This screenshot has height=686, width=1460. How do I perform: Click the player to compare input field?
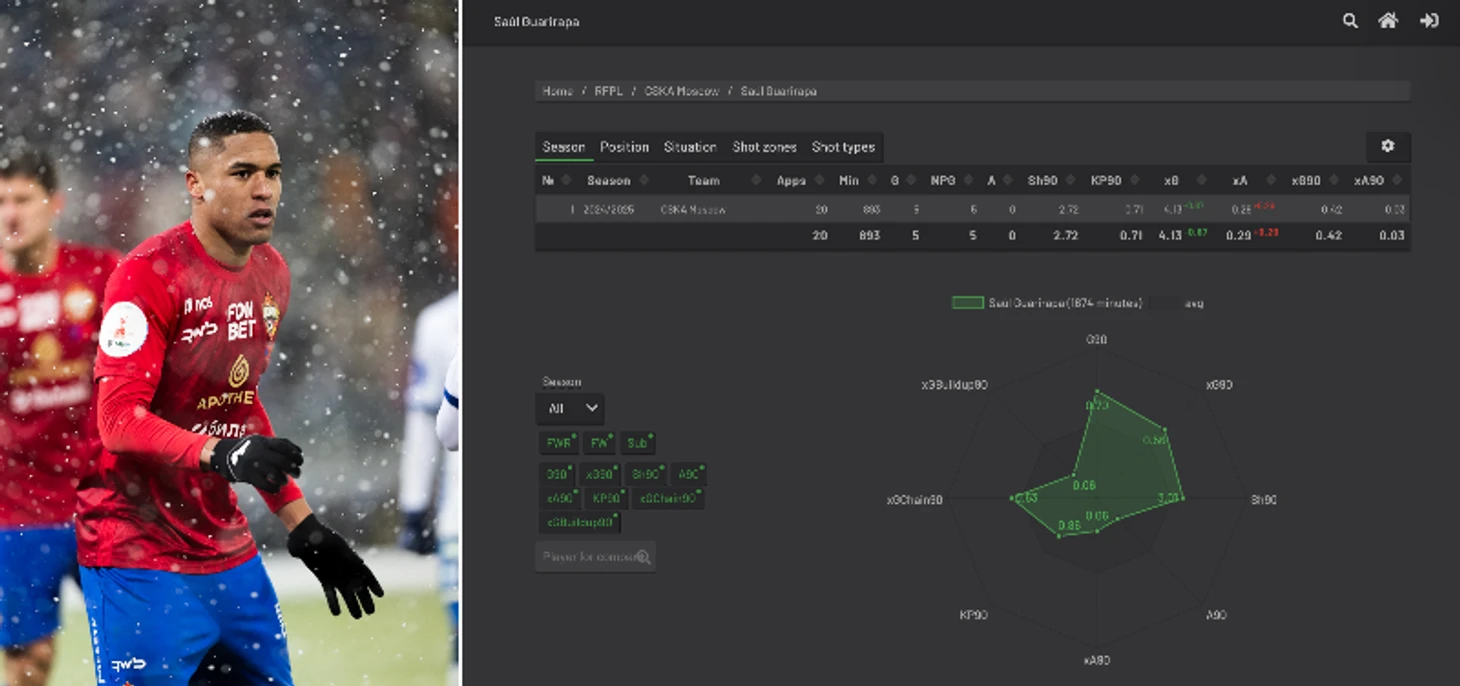tap(595, 557)
